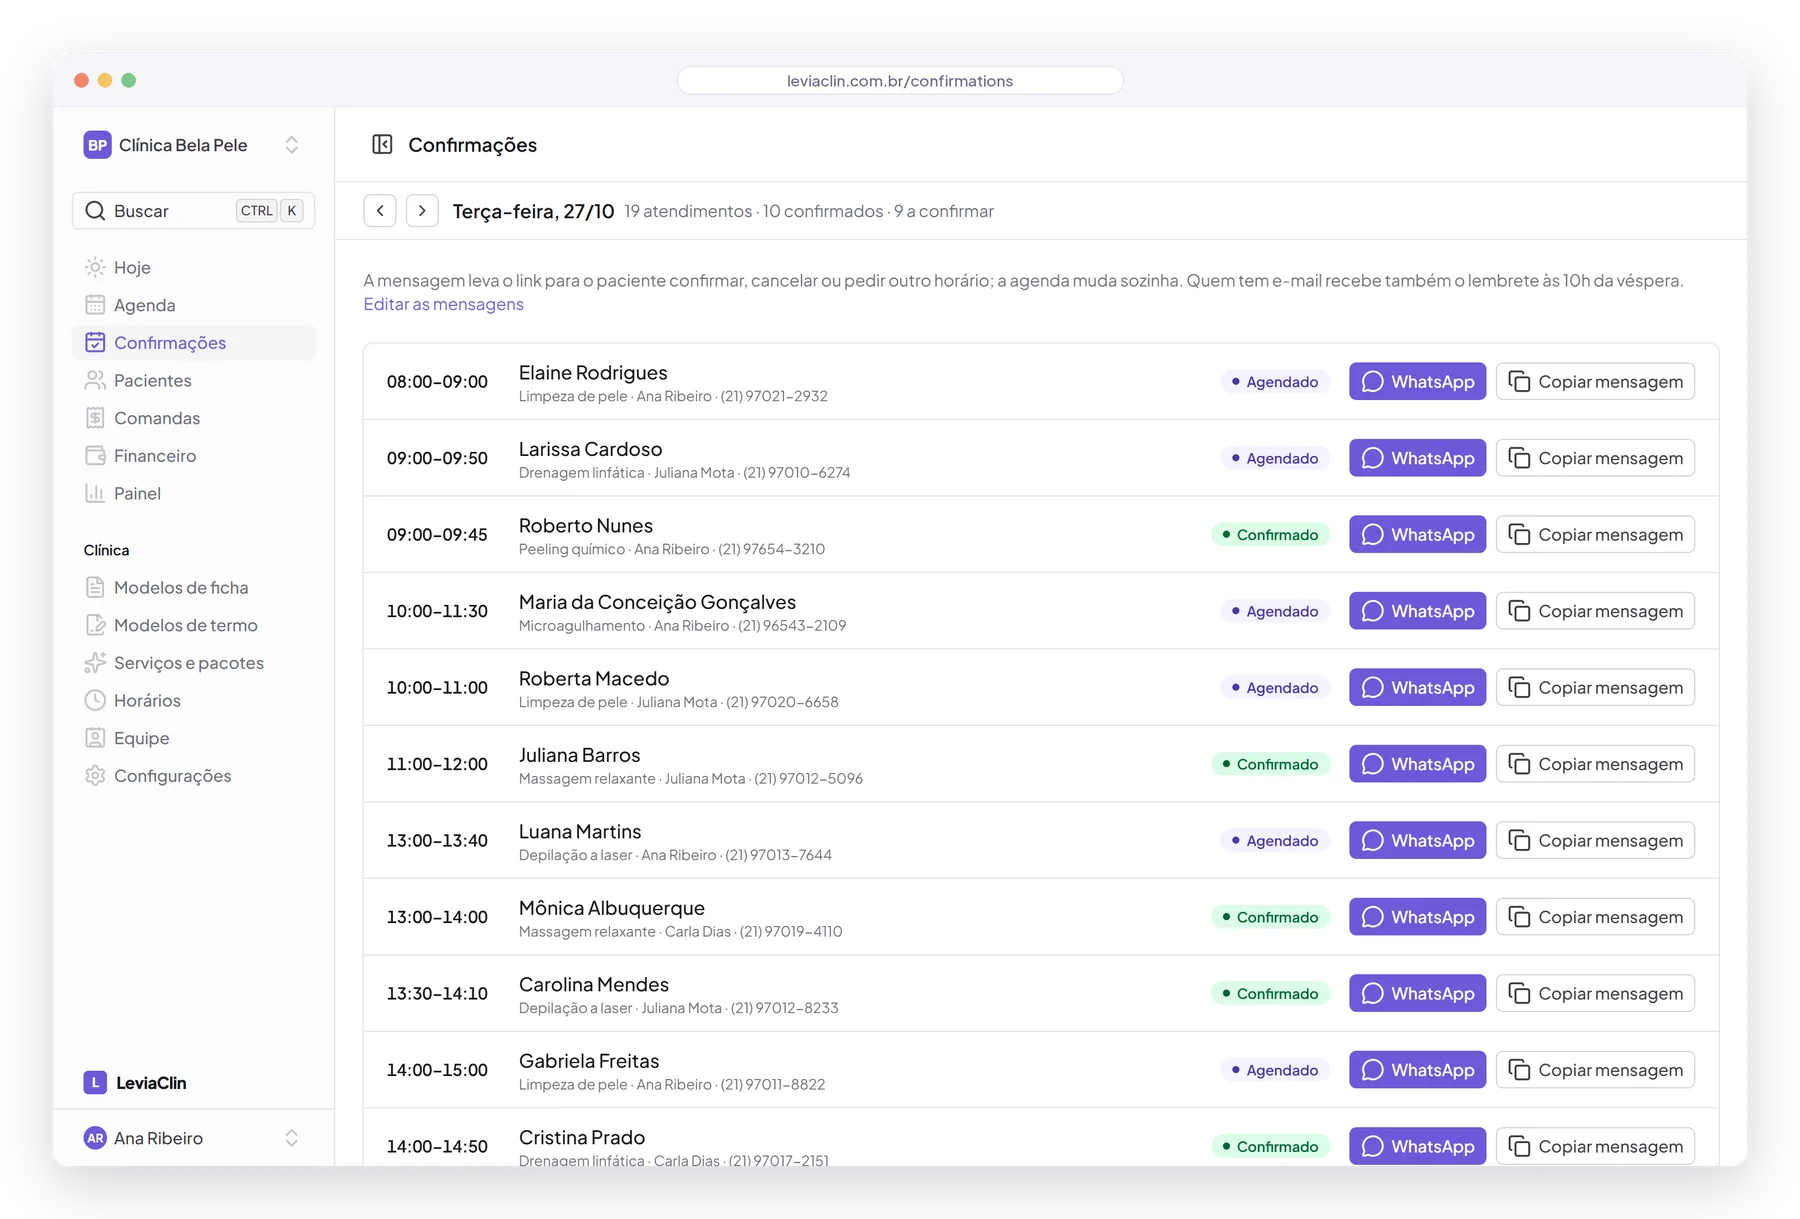Click the Agenda calendar icon
This screenshot has width=1800, height=1219.
coord(95,305)
